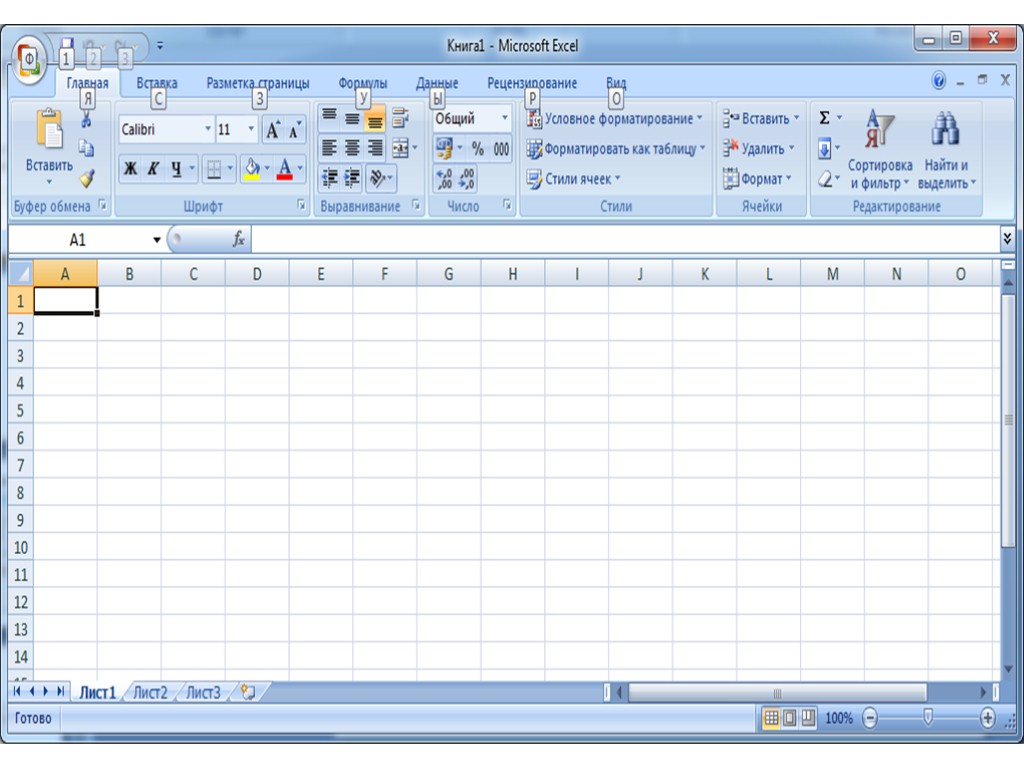Toggle underline Ч formatting
Image resolution: width=1024 pixels, height=768 pixels.
click(176, 168)
